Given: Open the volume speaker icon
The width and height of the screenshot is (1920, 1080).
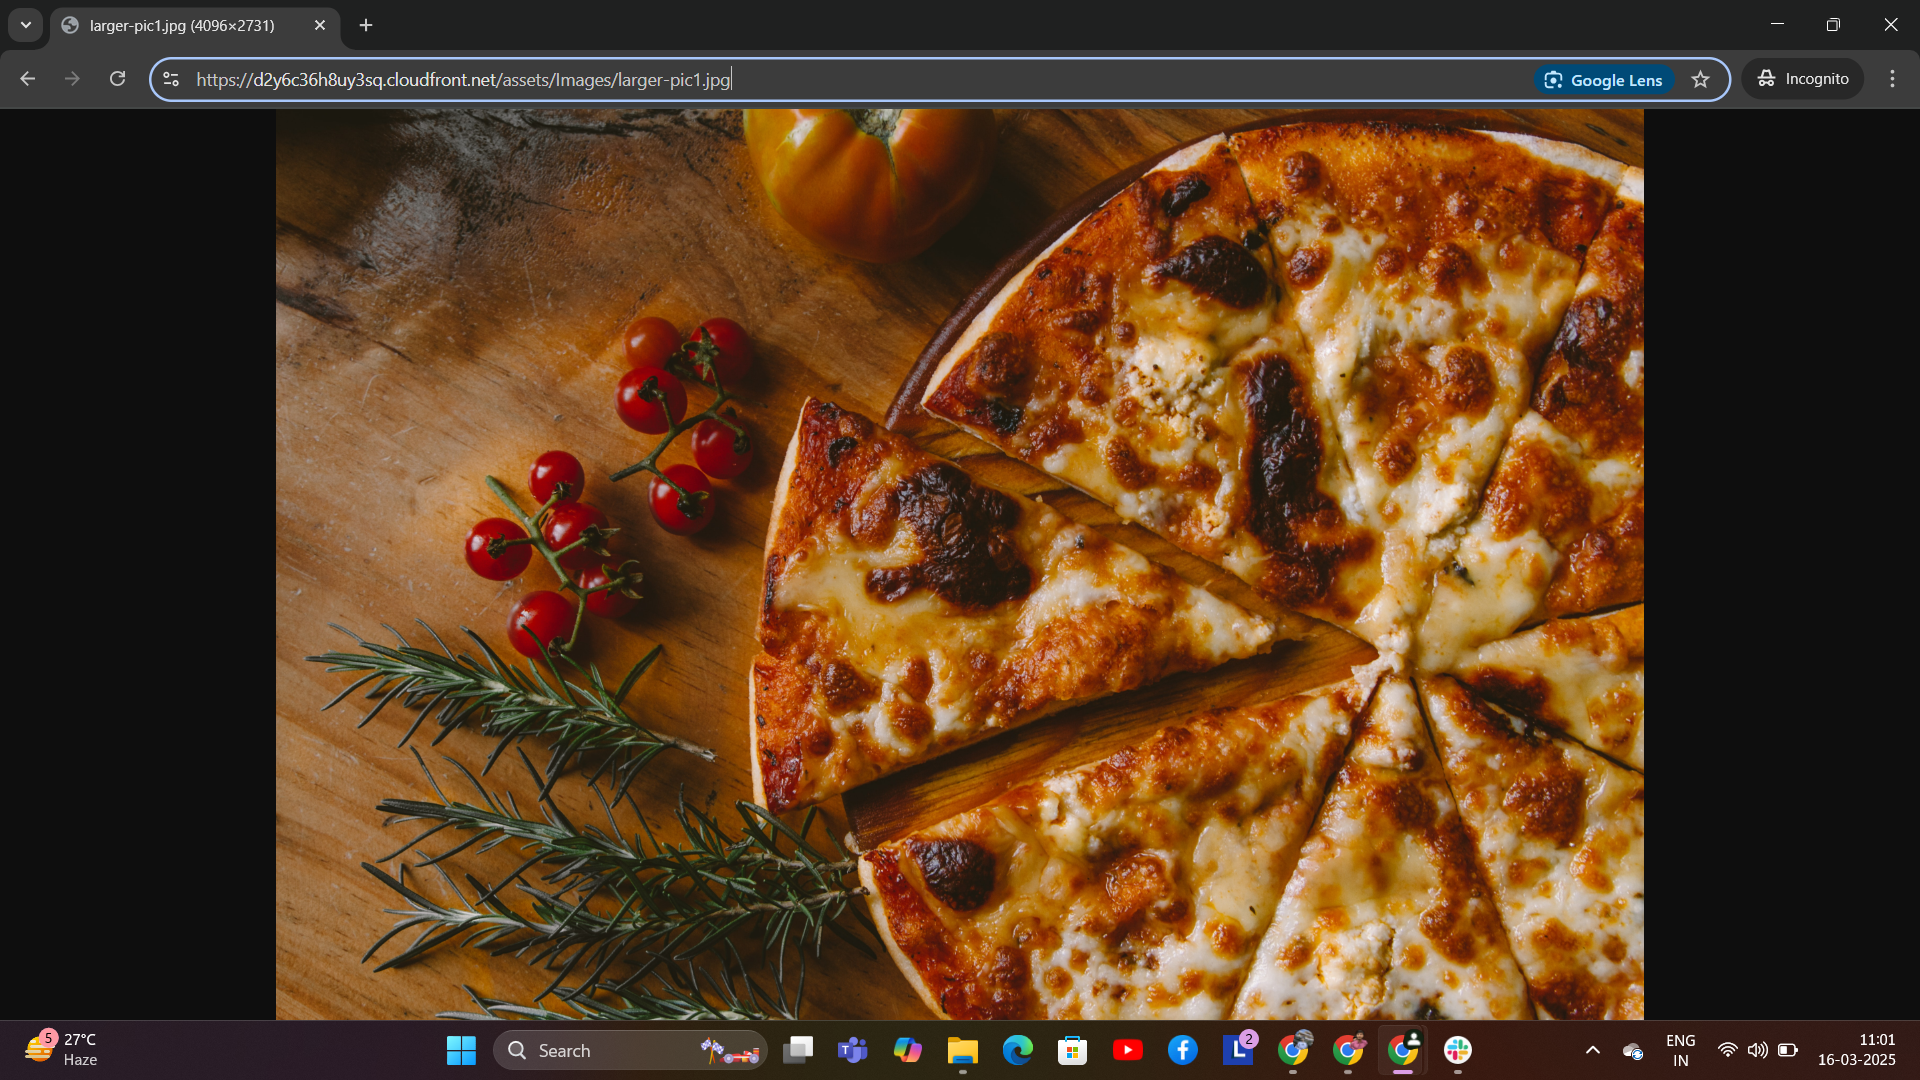Looking at the screenshot, I should [x=1757, y=1050].
